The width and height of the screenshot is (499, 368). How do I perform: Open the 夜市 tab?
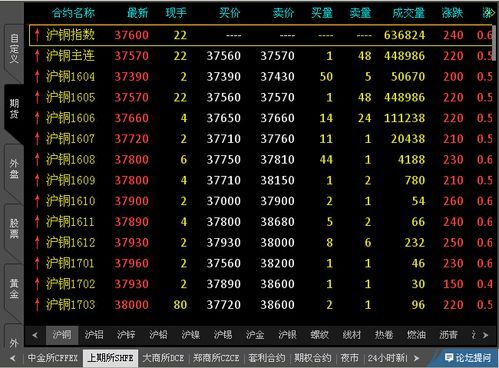point(349,358)
